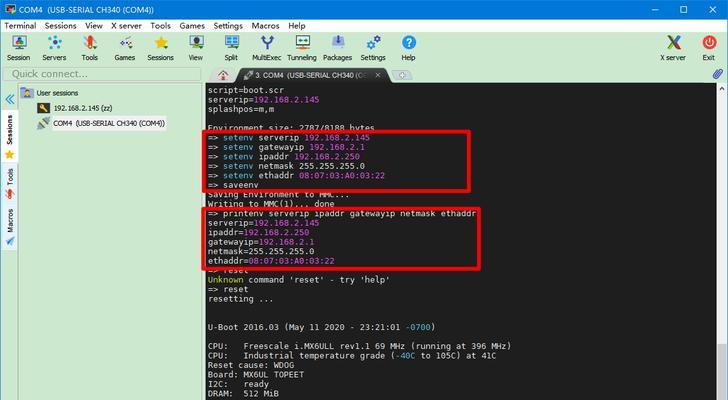Image resolution: width=728 pixels, height=400 pixels.
Task: Click the MobaXterm title bar app icon
Action: pos(10,9)
